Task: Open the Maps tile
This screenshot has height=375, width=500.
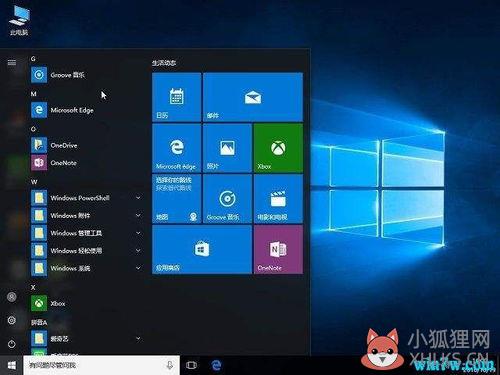Action: pos(177,199)
